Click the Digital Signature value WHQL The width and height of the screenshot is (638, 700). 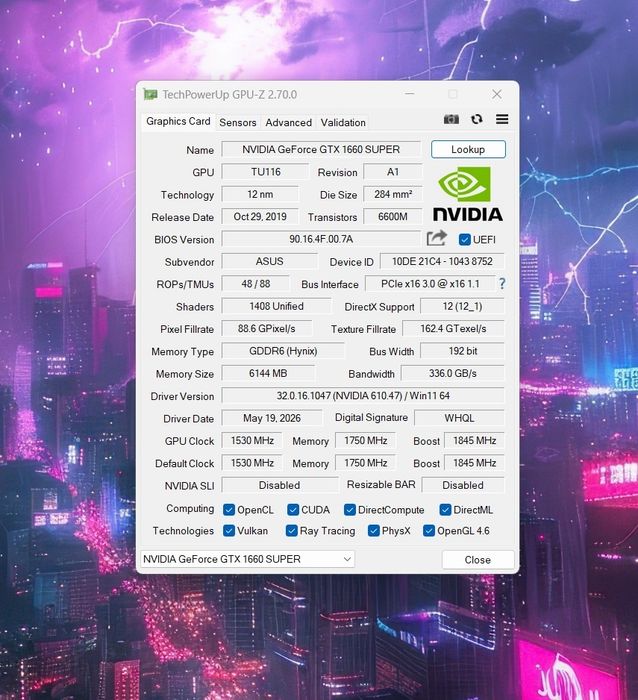click(x=459, y=418)
